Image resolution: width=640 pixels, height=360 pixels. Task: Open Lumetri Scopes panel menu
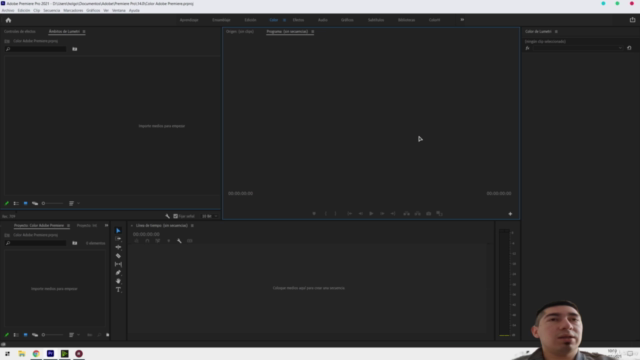click(x=84, y=31)
